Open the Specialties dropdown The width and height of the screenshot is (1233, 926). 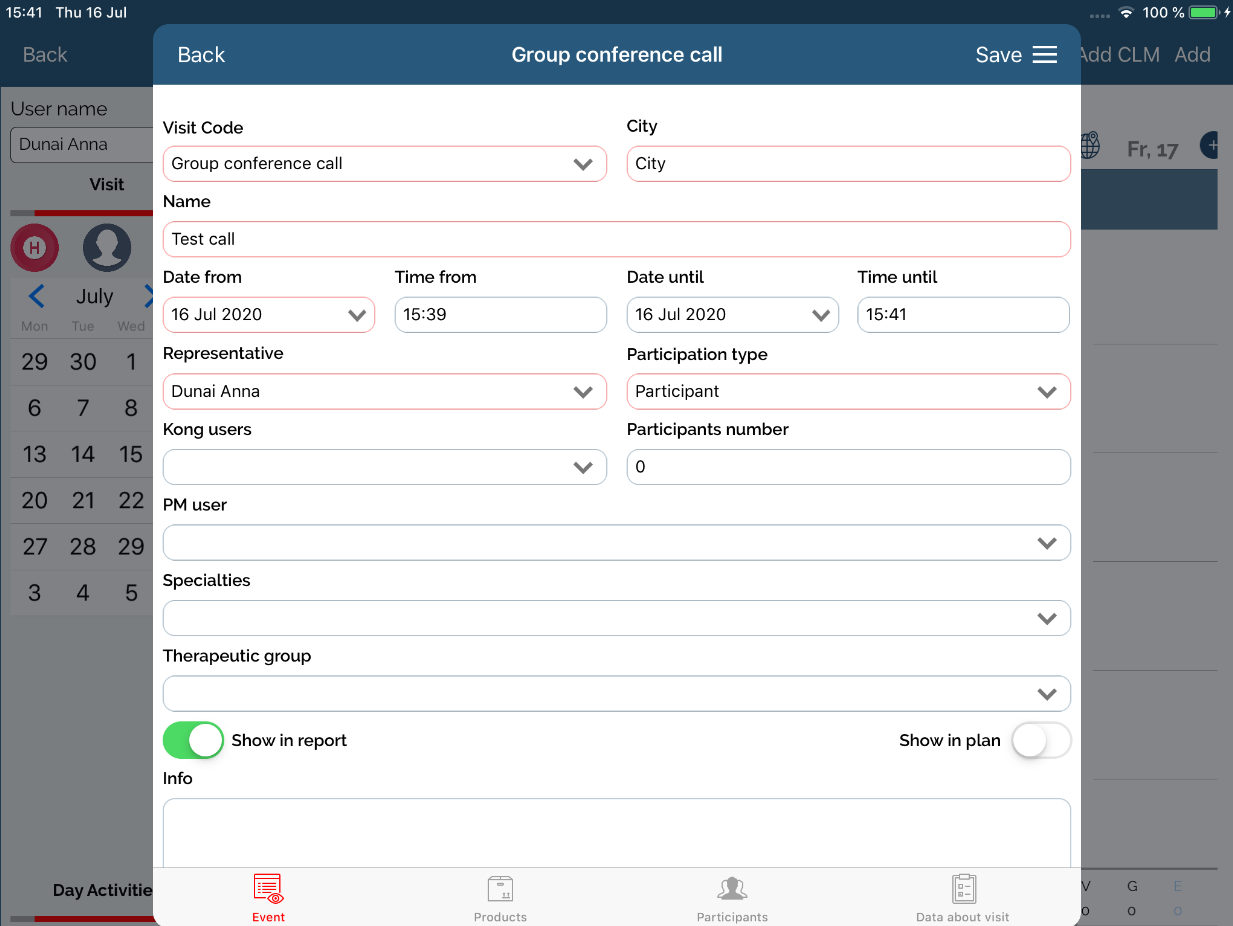click(616, 618)
